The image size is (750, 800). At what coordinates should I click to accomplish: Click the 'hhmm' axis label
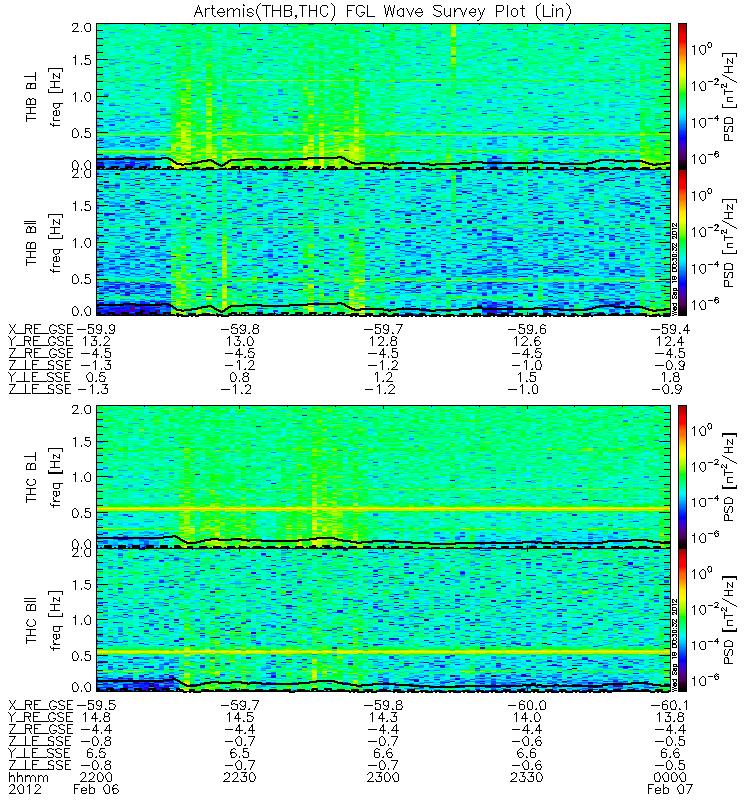click(x=29, y=778)
